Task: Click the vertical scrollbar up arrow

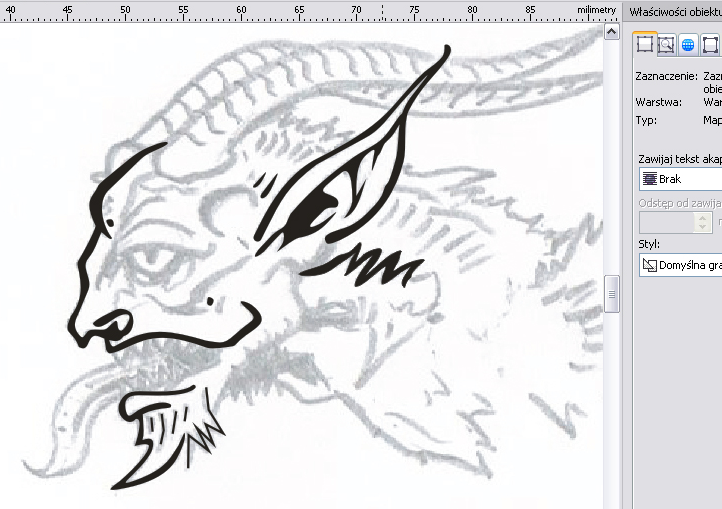Action: 612,31
